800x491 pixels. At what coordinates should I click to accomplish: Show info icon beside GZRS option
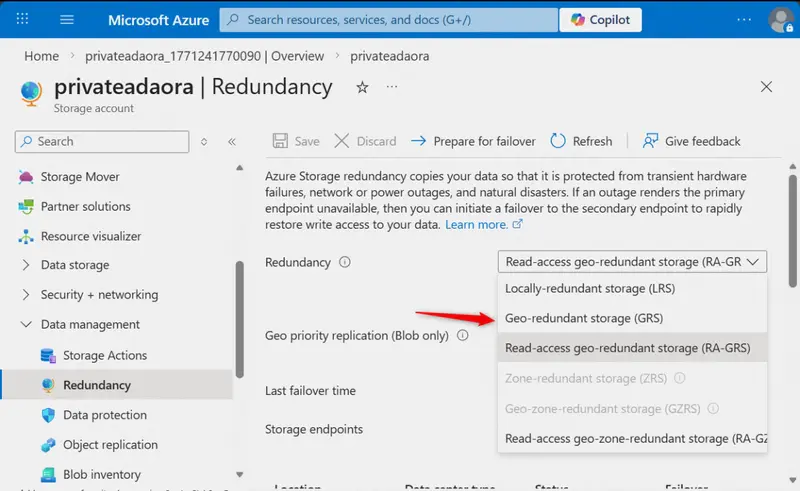(713, 408)
